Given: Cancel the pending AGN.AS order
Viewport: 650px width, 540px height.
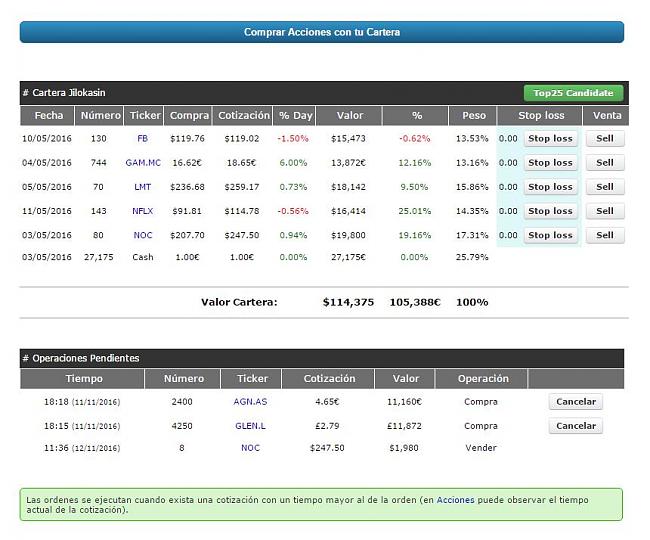Looking at the screenshot, I should pyautogui.click(x=575, y=402).
